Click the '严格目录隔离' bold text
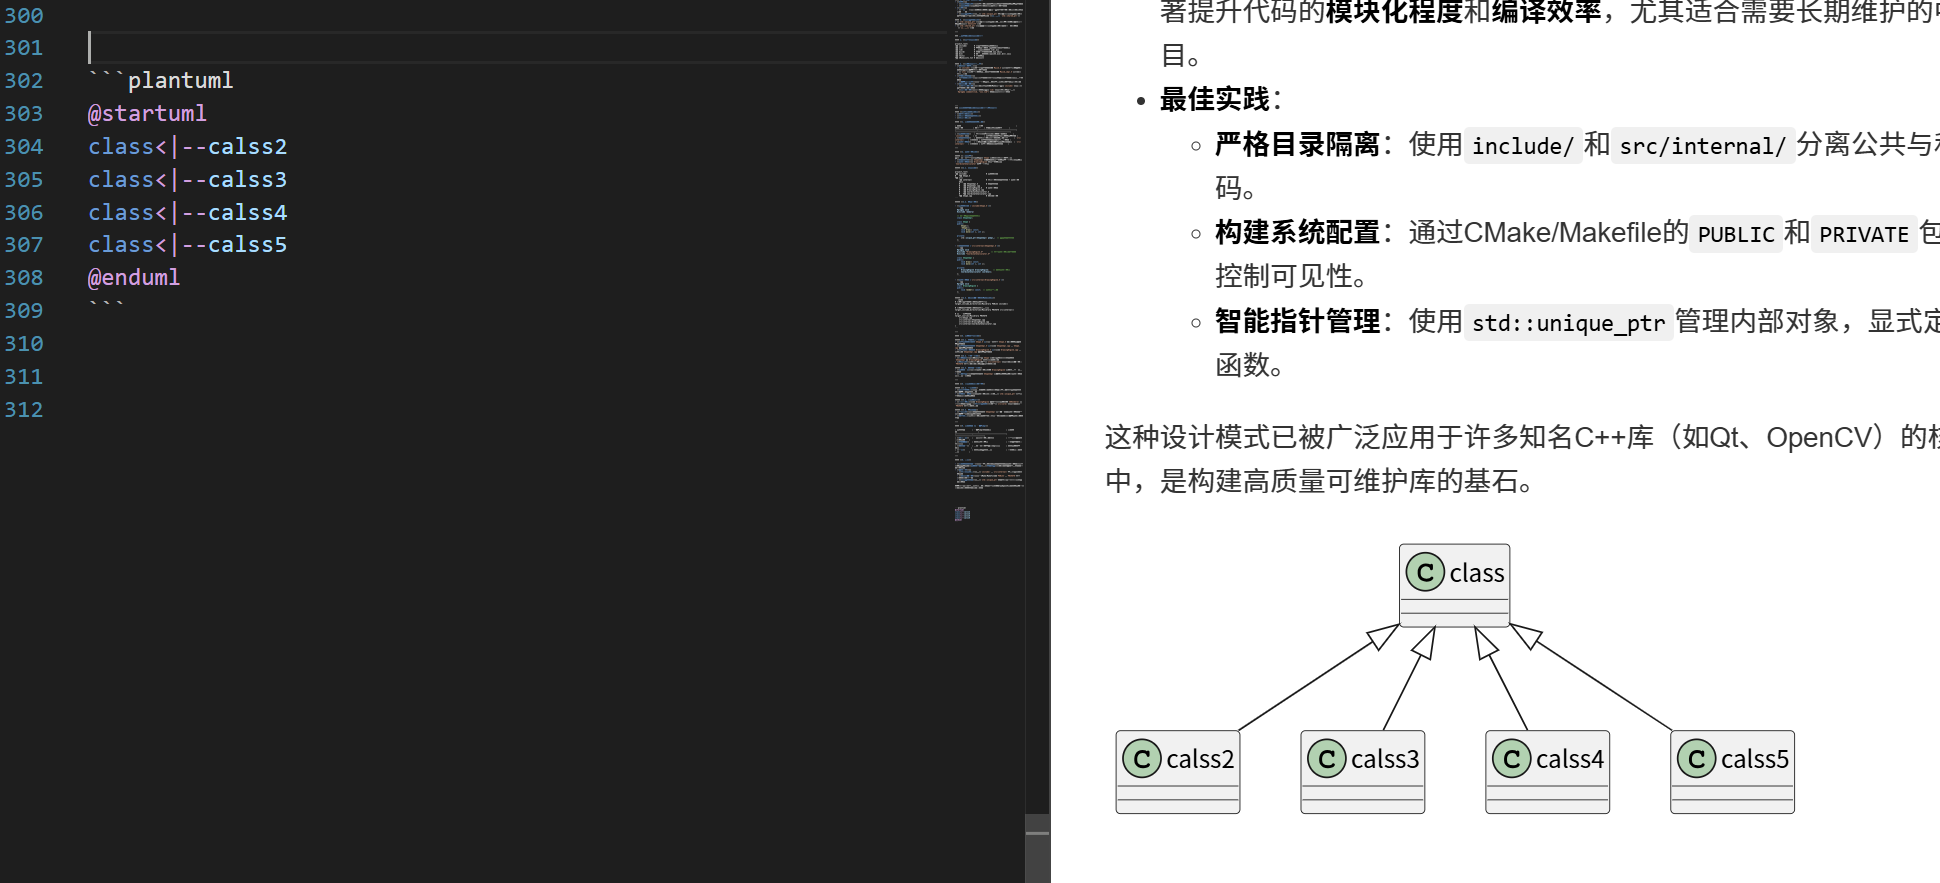The width and height of the screenshot is (1940, 883). point(1297,145)
